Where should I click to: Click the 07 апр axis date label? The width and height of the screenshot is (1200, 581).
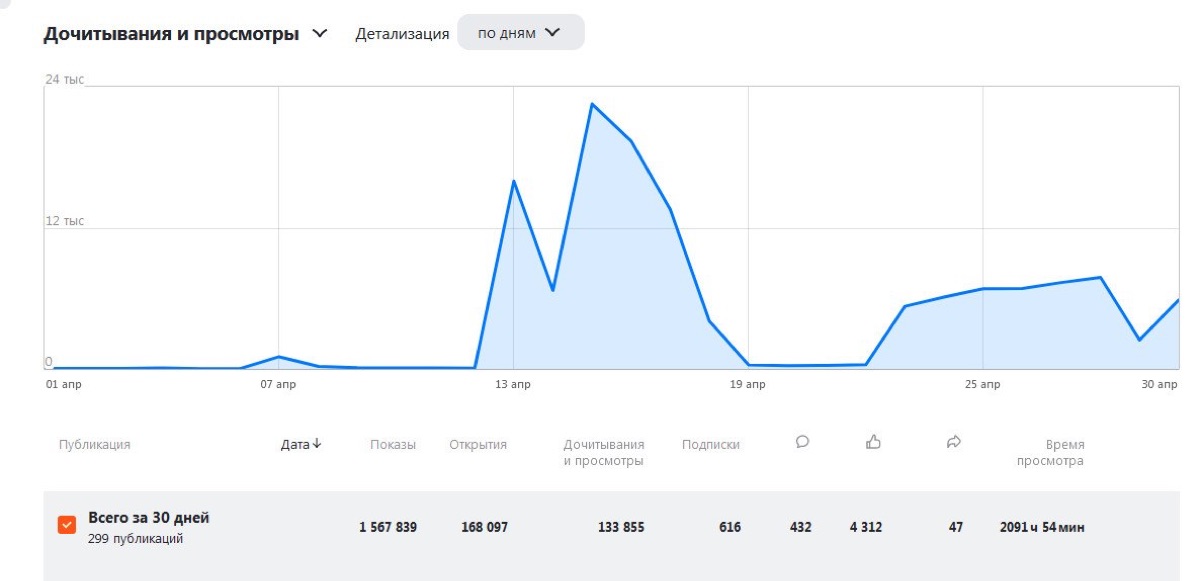[x=278, y=384]
